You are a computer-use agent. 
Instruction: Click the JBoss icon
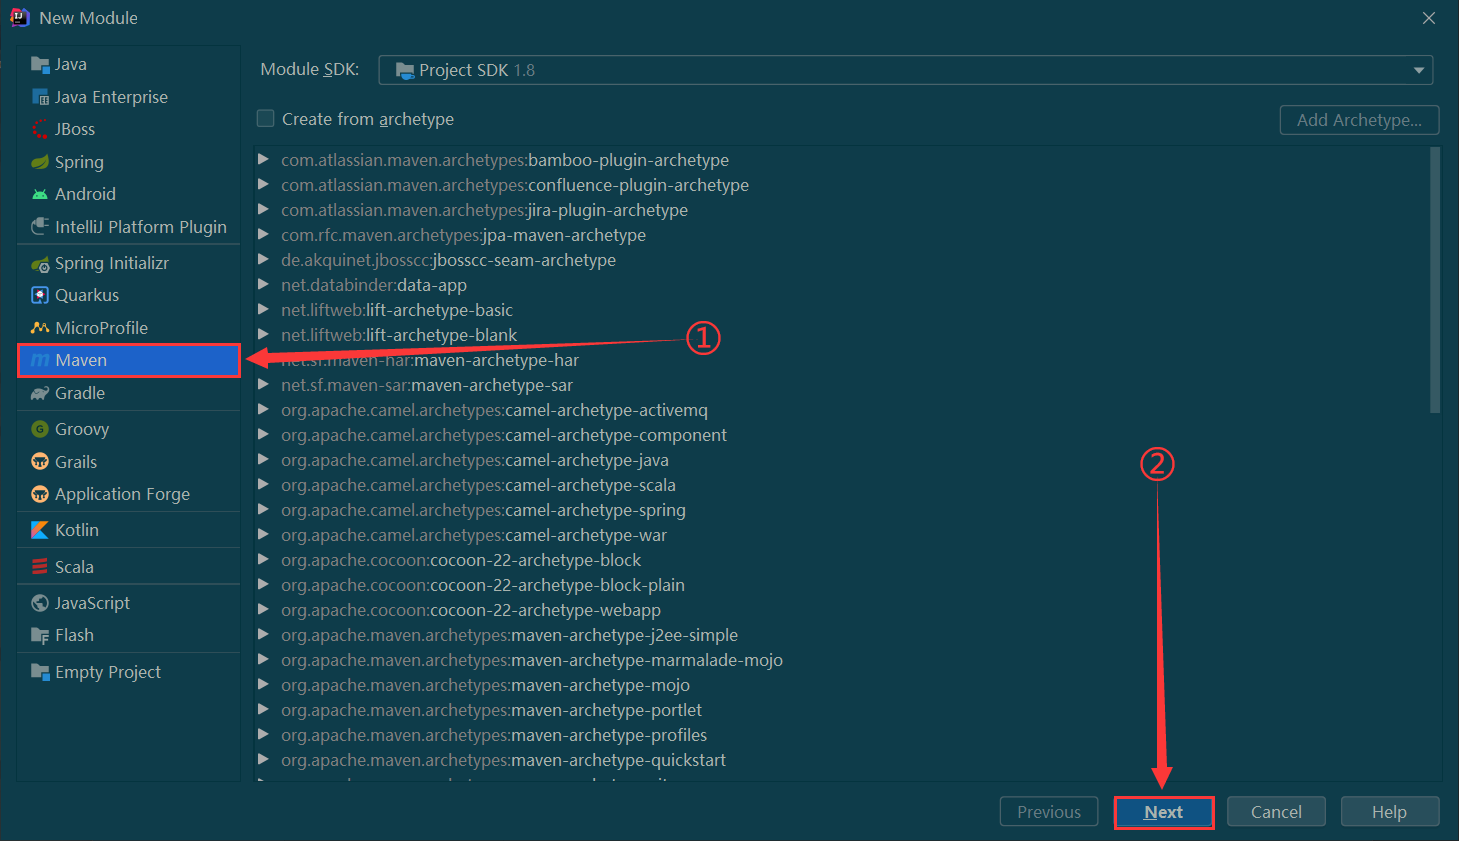coord(40,129)
